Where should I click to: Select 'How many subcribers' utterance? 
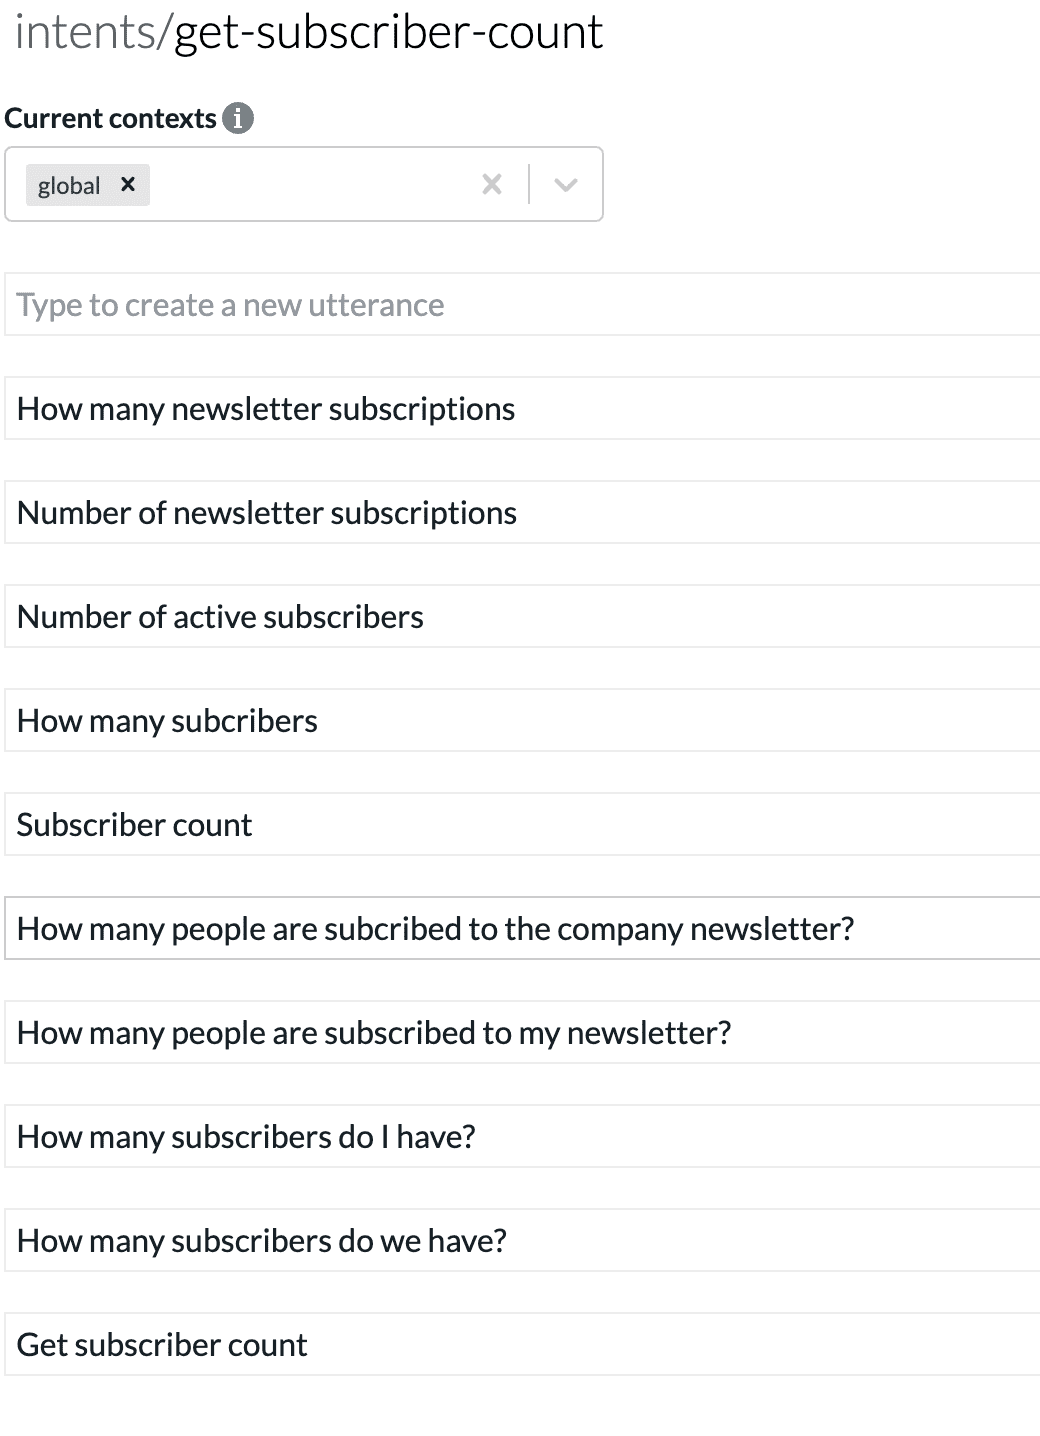coord(523,720)
